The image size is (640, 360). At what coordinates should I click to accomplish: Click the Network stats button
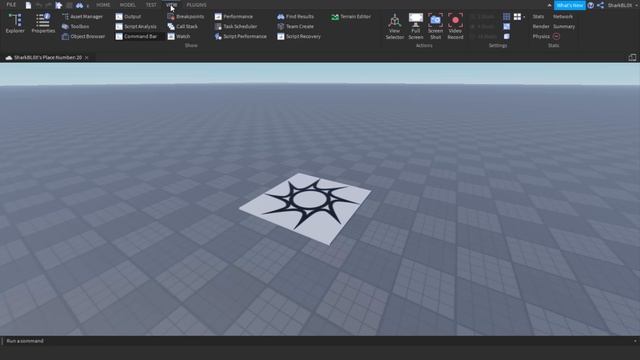pyautogui.click(x=563, y=17)
